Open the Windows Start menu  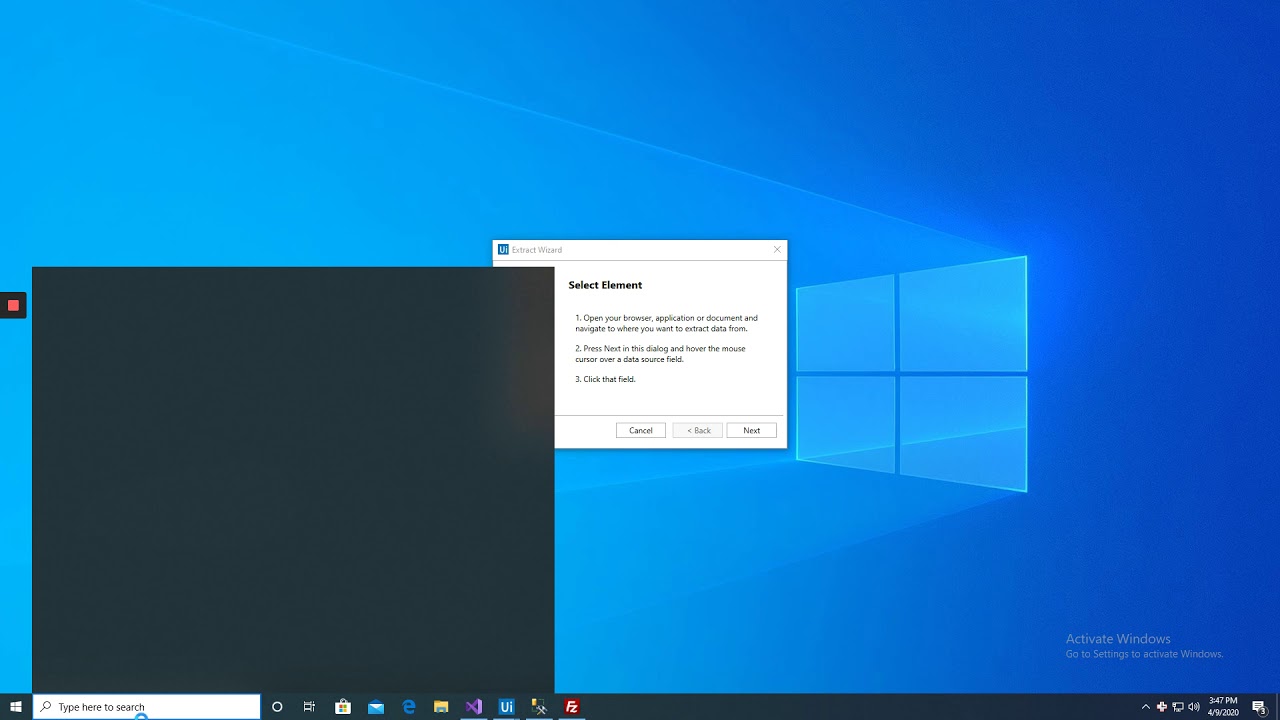(16, 707)
